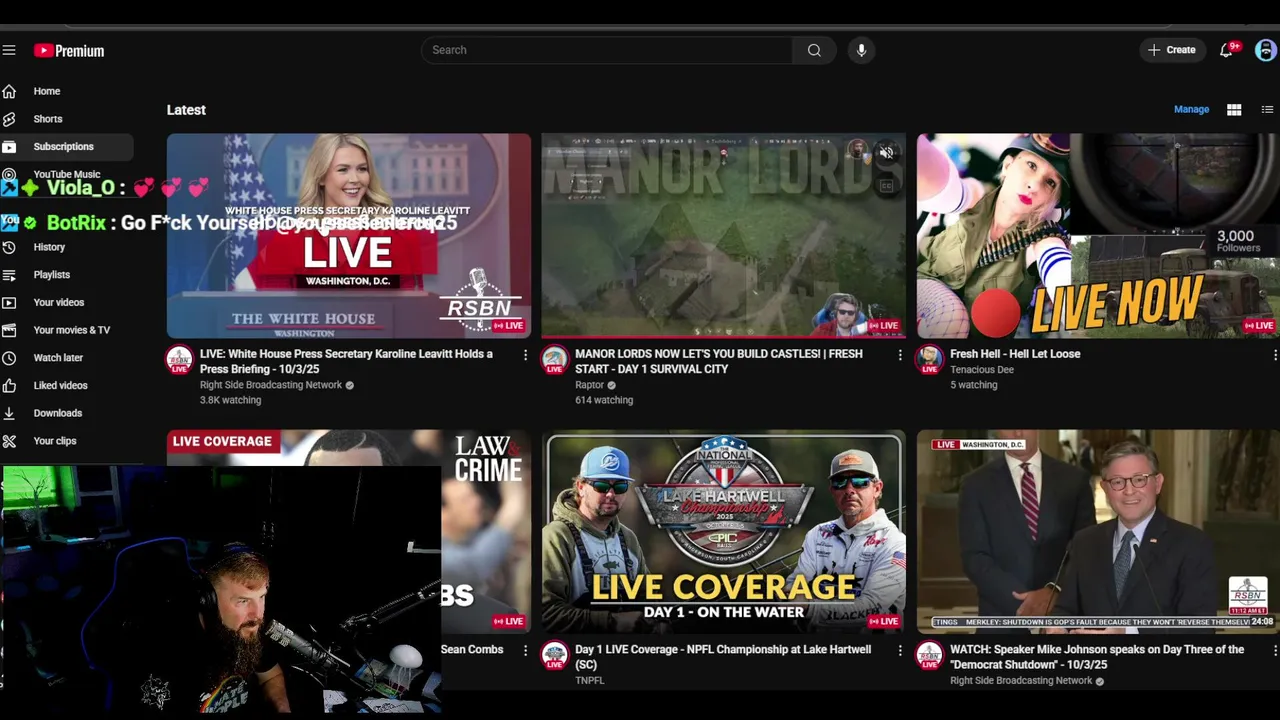Open Your videos in sidebar
Screen dimensions: 1280x720
coord(59,302)
